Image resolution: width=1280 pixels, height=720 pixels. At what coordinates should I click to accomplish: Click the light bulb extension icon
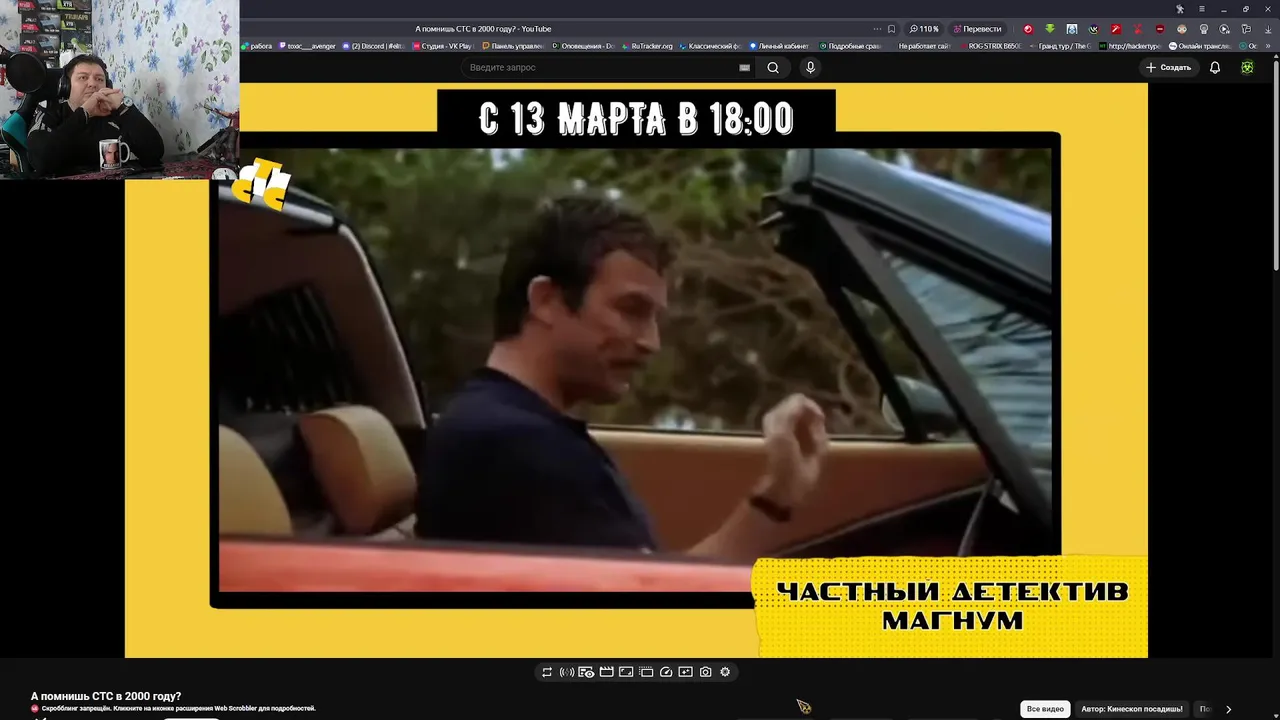(1204, 29)
